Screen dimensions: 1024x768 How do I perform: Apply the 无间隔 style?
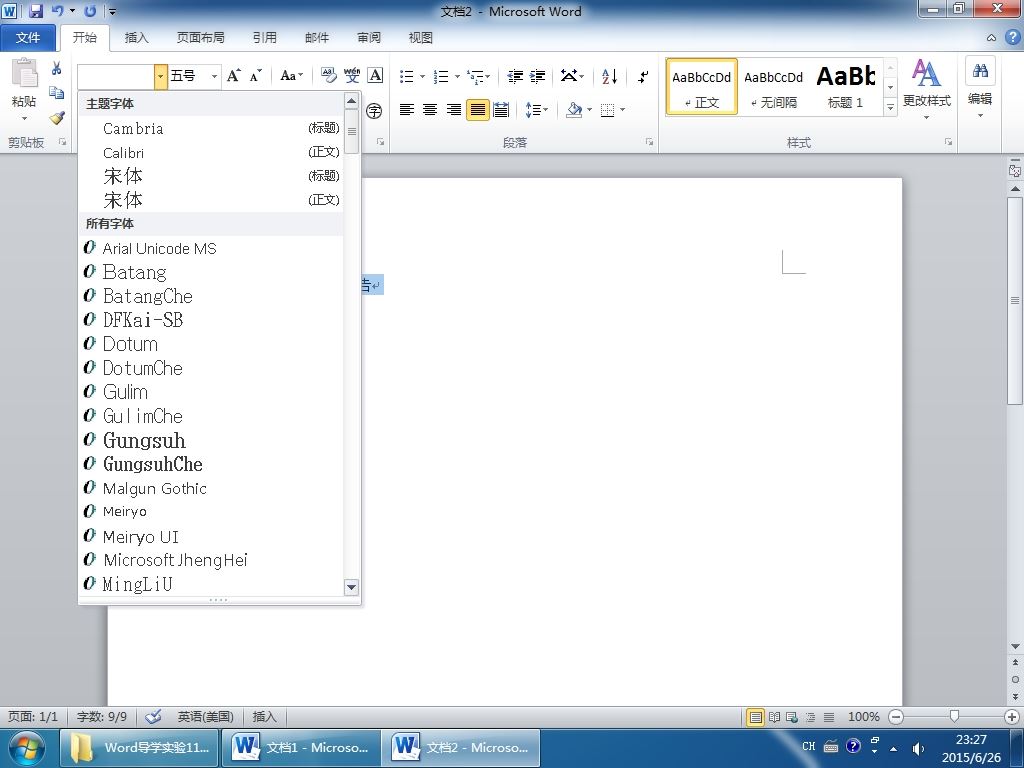coord(773,87)
